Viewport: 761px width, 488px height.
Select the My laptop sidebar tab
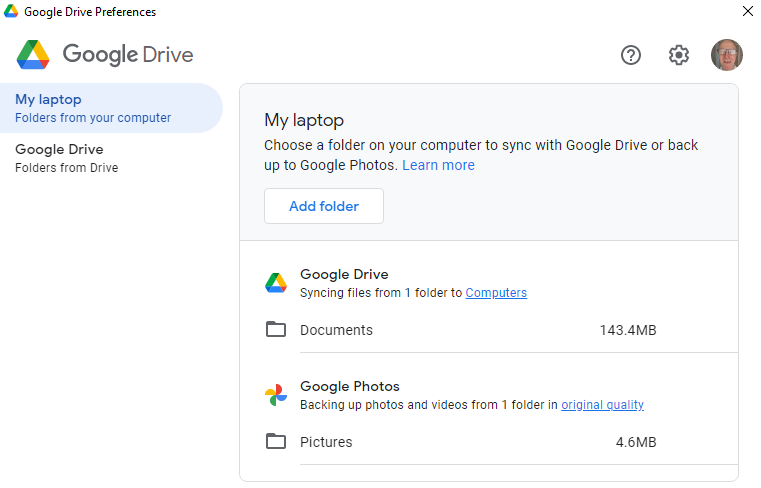point(111,108)
